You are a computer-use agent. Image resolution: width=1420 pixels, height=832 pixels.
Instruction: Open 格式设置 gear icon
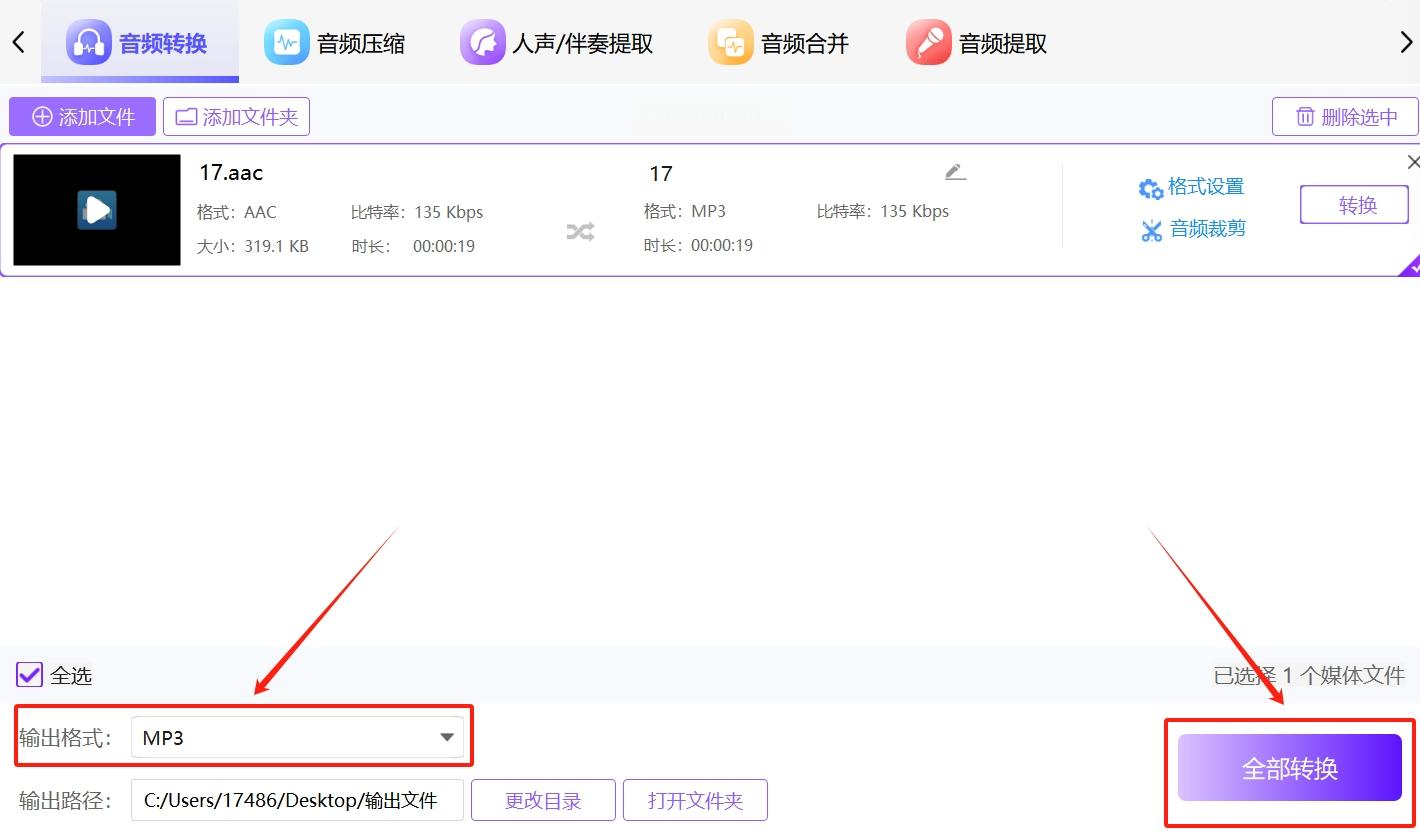click(x=1151, y=188)
